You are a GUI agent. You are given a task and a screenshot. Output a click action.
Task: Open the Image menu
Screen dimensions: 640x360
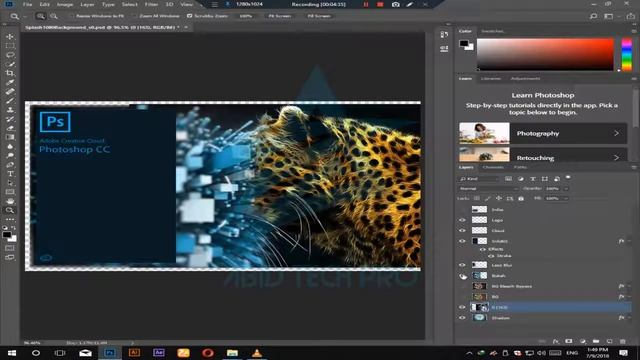coord(64,4)
